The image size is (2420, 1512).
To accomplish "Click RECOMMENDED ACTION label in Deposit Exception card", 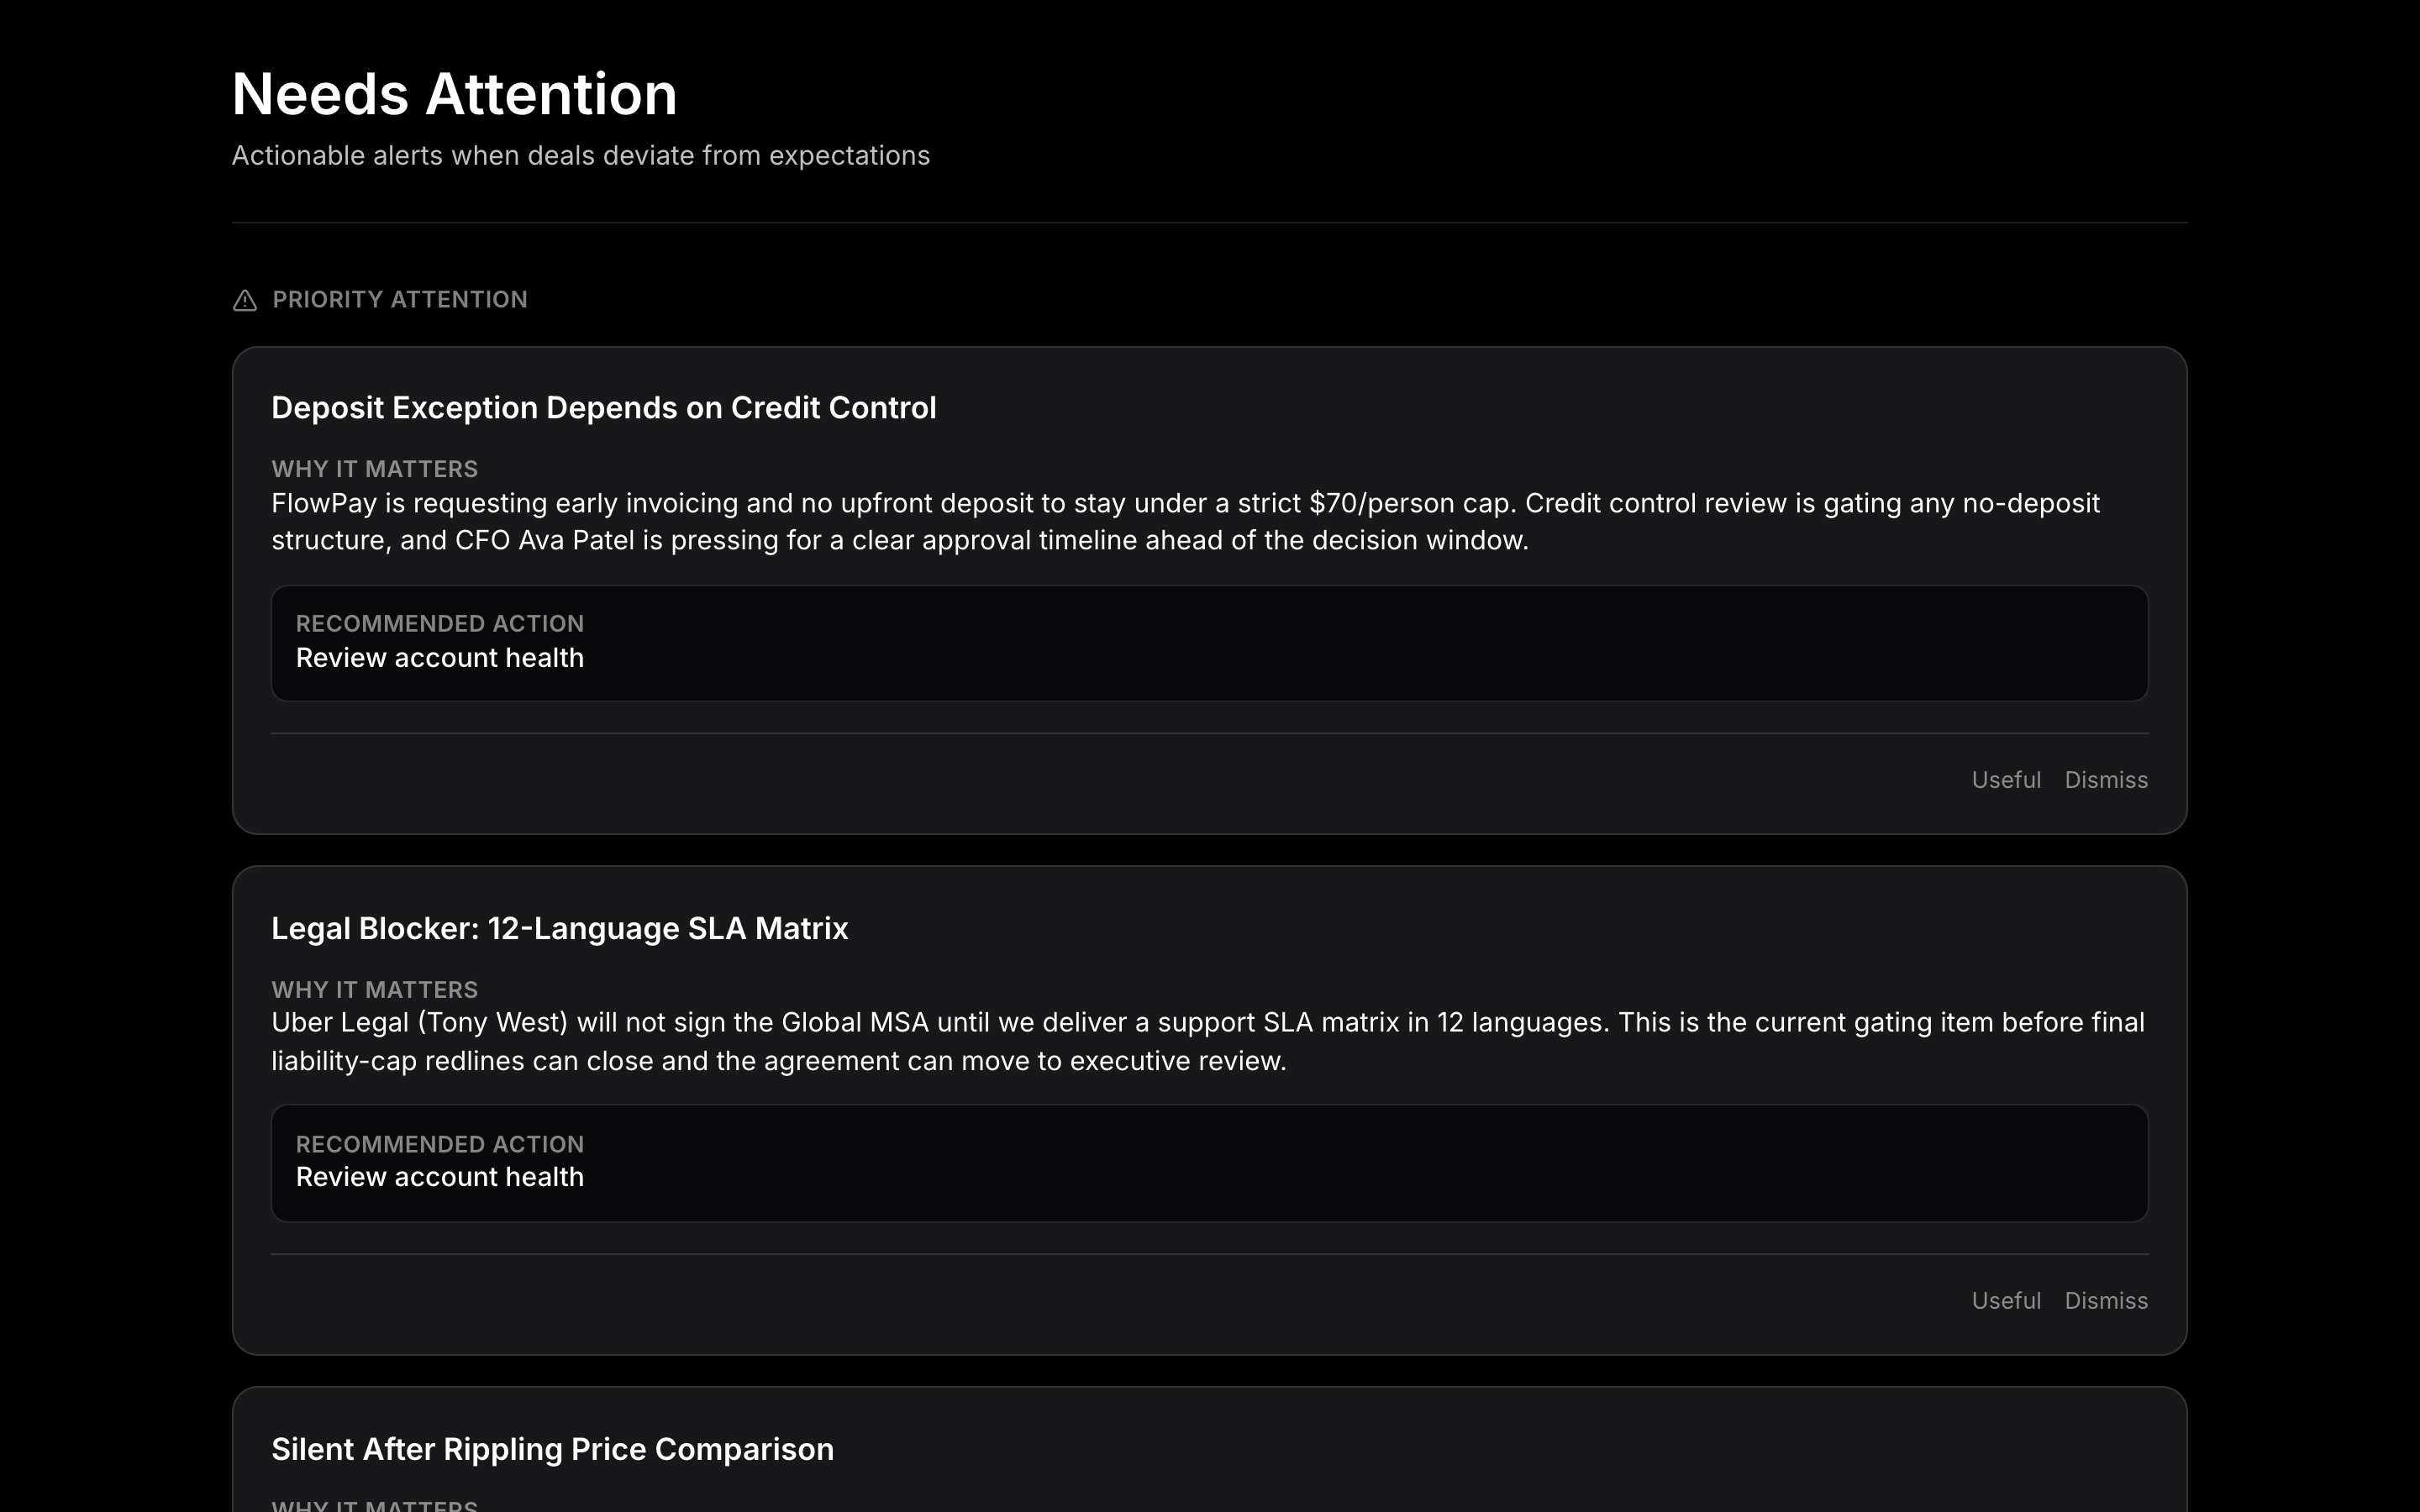I will point(439,624).
